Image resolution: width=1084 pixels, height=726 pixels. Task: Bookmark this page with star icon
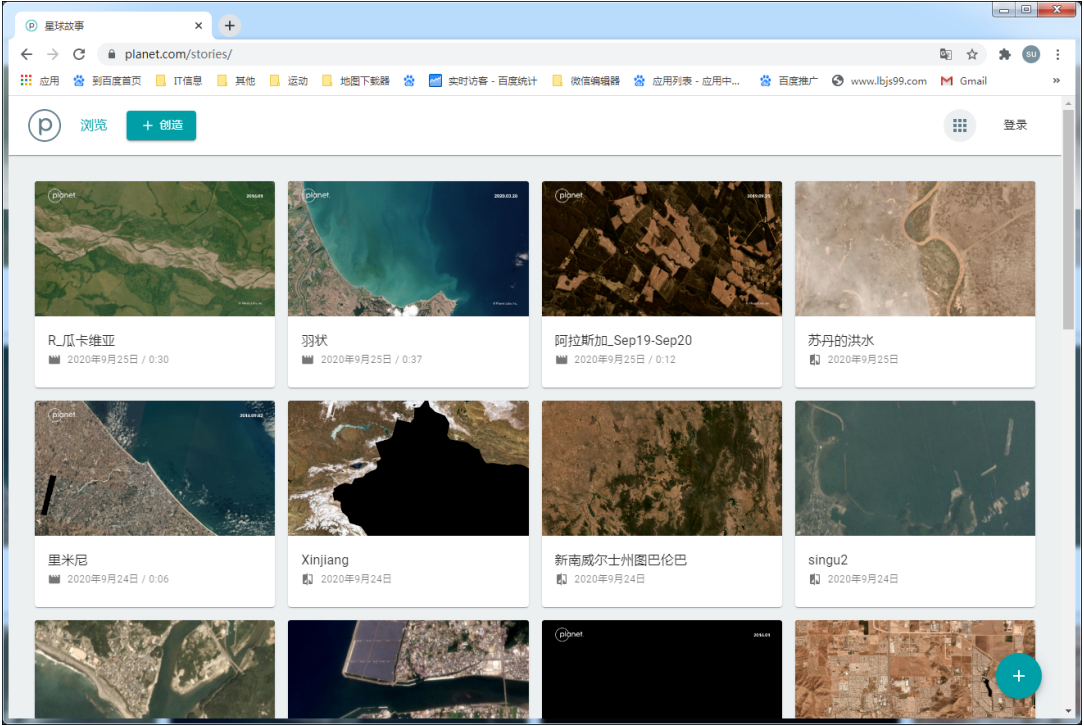point(972,54)
